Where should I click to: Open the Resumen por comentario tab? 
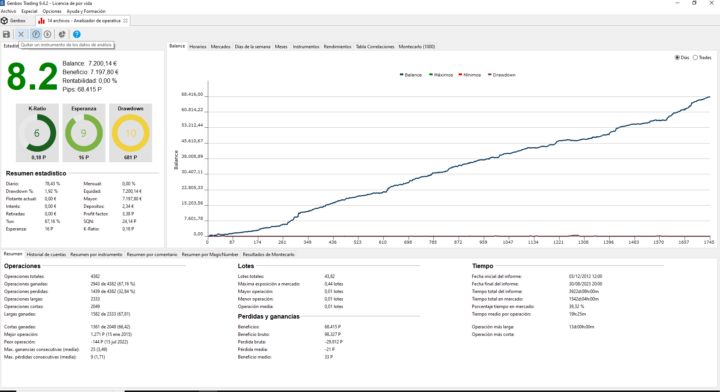(152, 254)
